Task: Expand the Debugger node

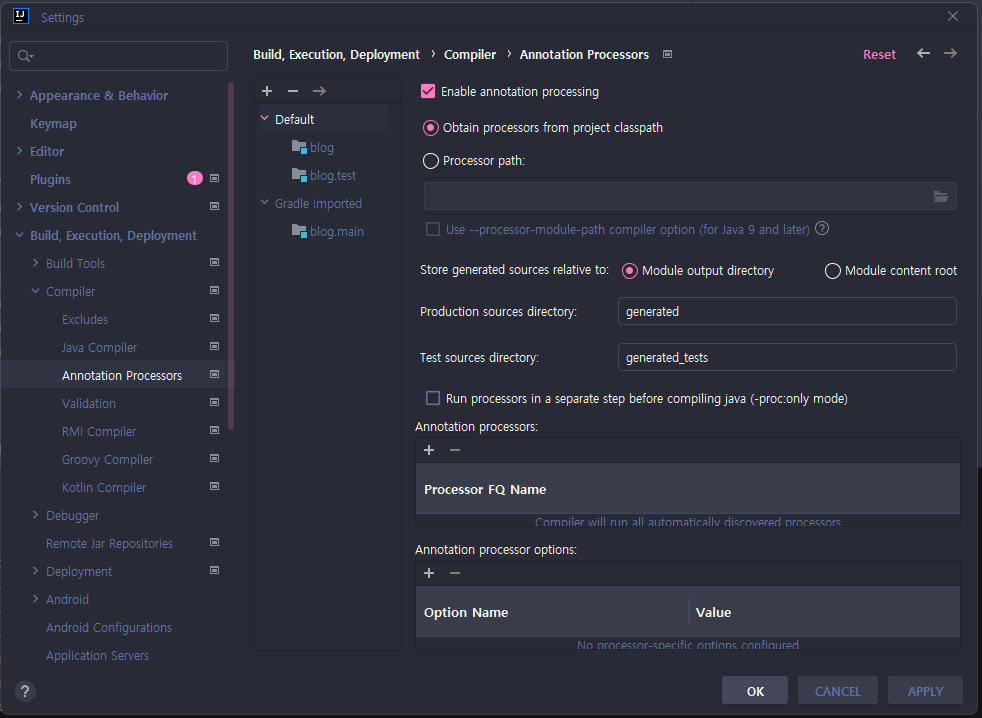Action: pyautogui.click(x=36, y=514)
